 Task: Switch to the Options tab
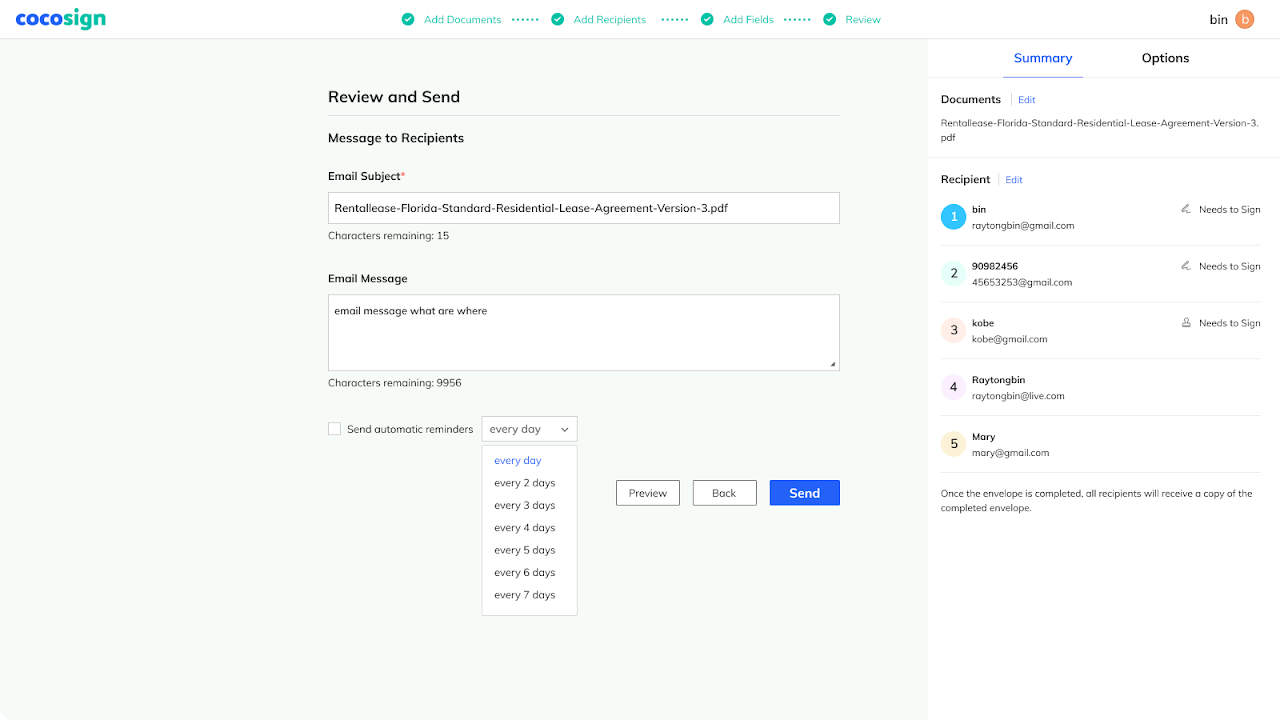pyautogui.click(x=1165, y=58)
